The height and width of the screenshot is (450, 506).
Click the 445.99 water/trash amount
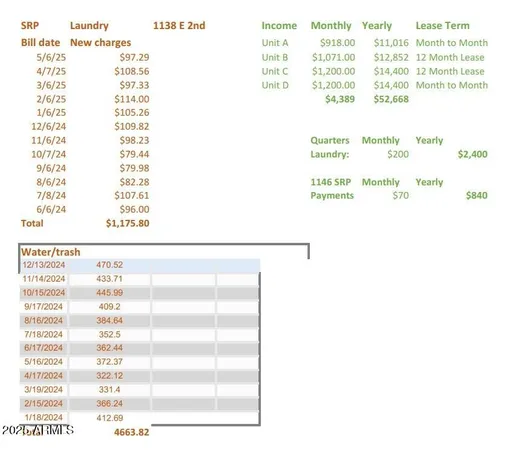click(110, 293)
